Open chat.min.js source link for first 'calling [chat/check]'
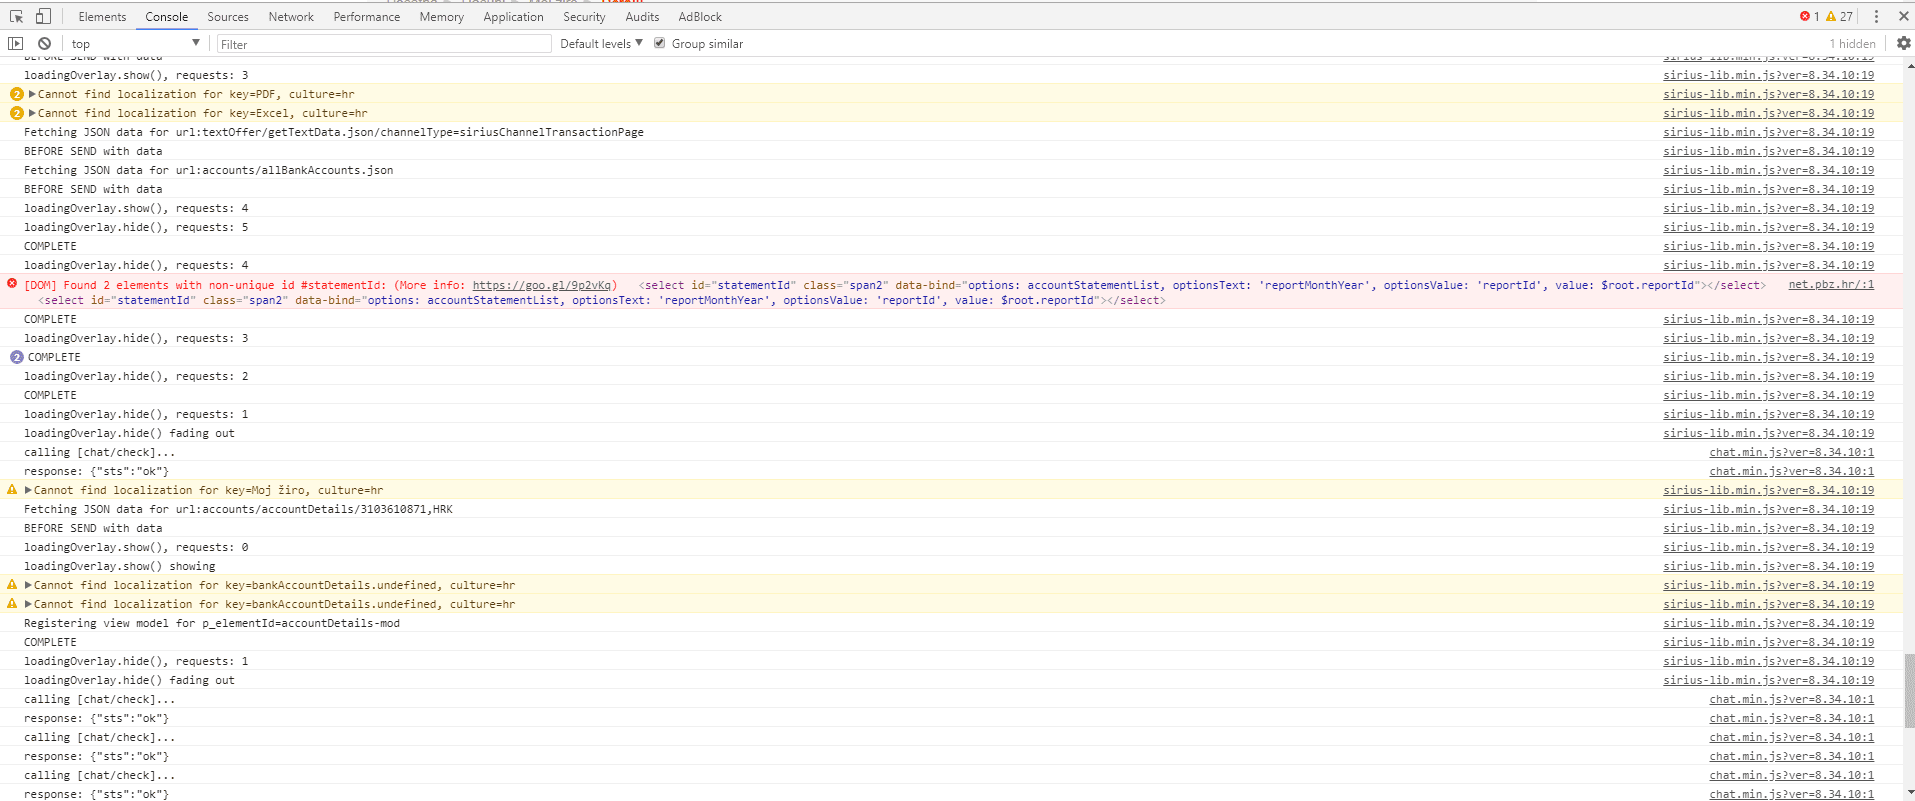The width and height of the screenshot is (1915, 801). 1791,452
